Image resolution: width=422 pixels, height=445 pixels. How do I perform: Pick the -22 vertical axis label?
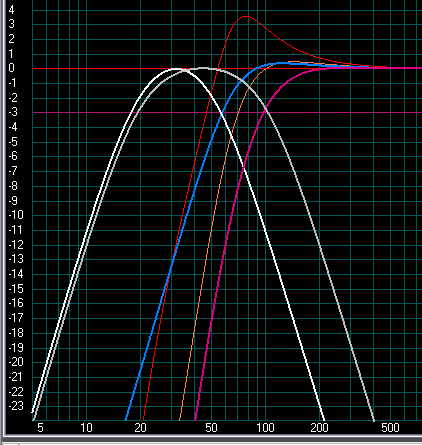(16, 391)
